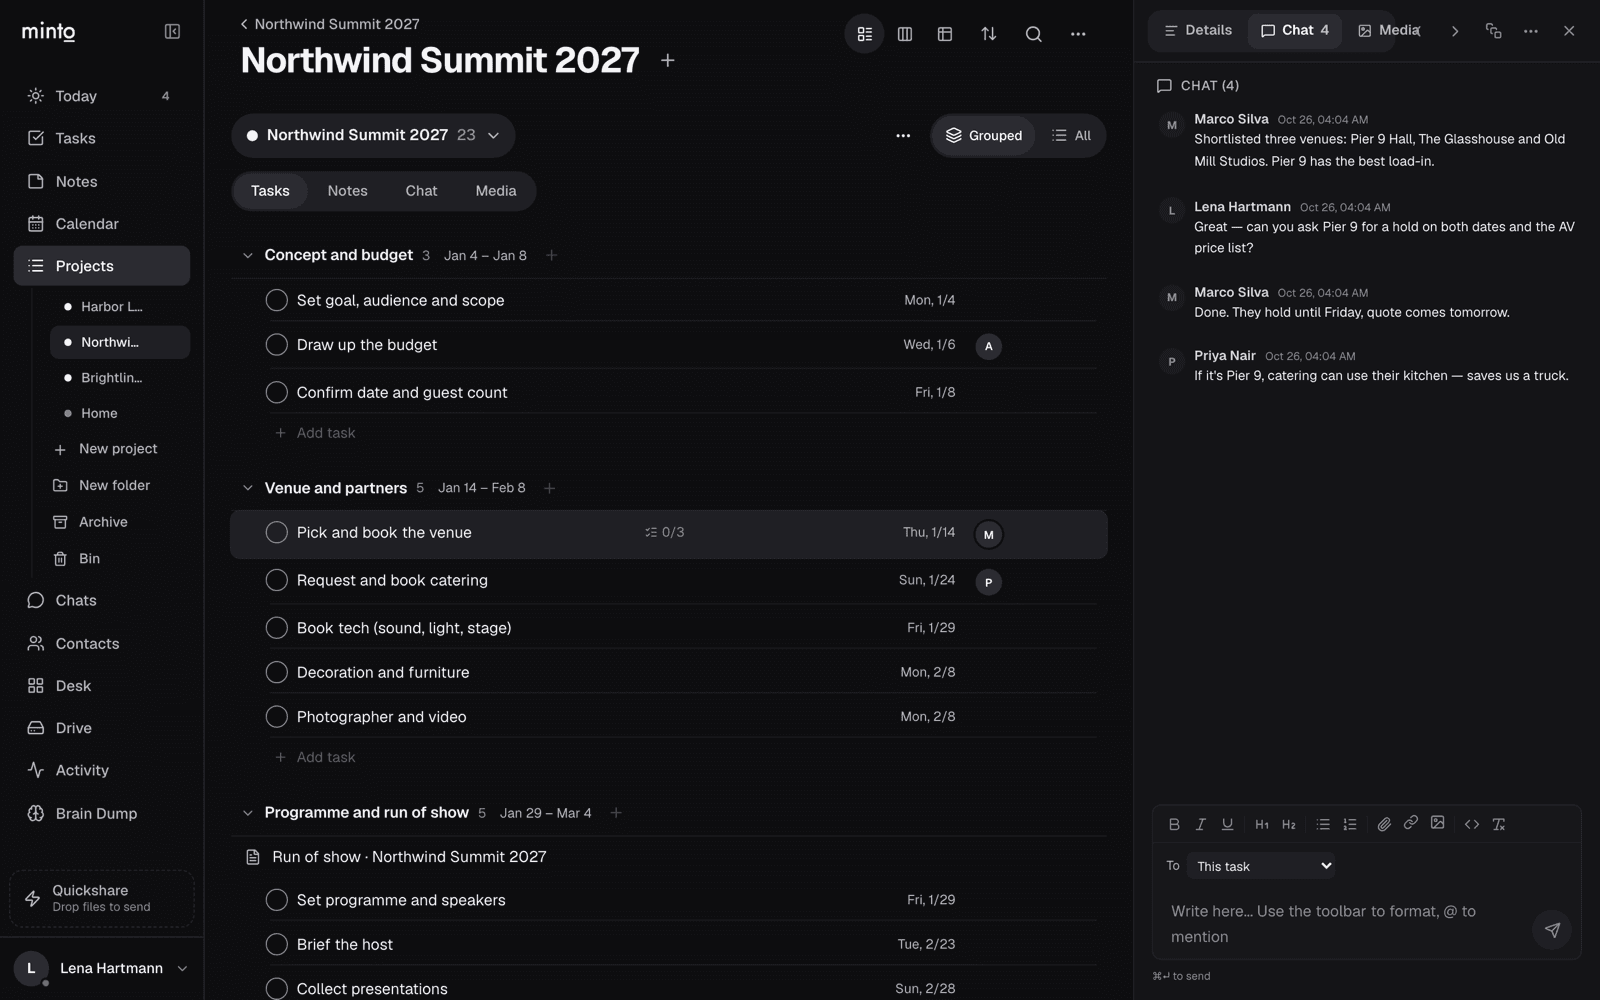Open Brain Dump in the sidebar
This screenshot has height=1000, width=1600.
tap(102, 814)
